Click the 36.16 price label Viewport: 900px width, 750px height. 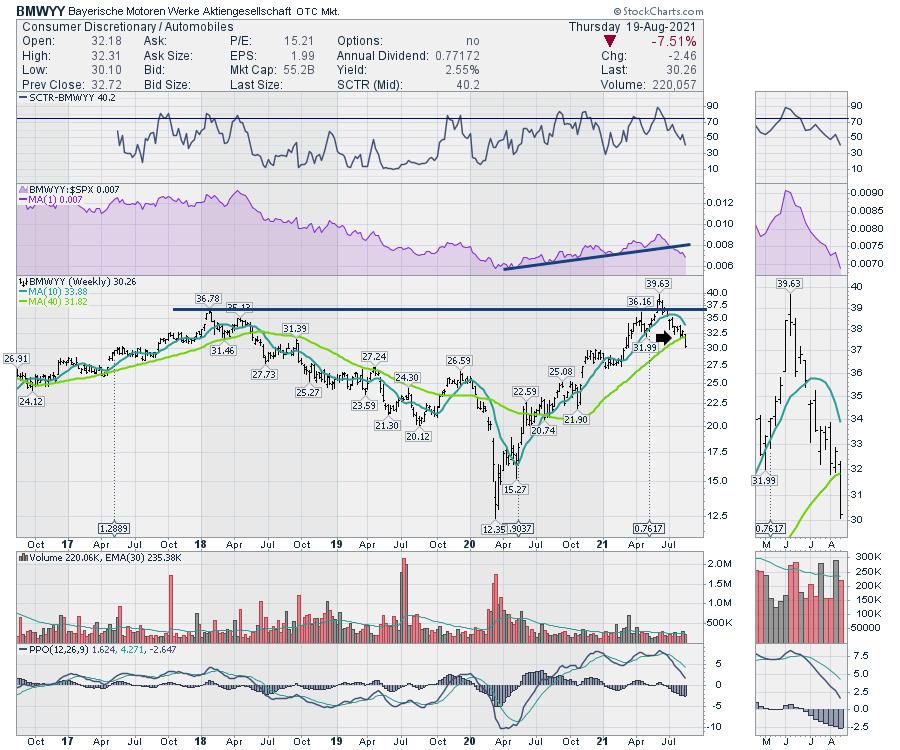click(x=639, y=301)
